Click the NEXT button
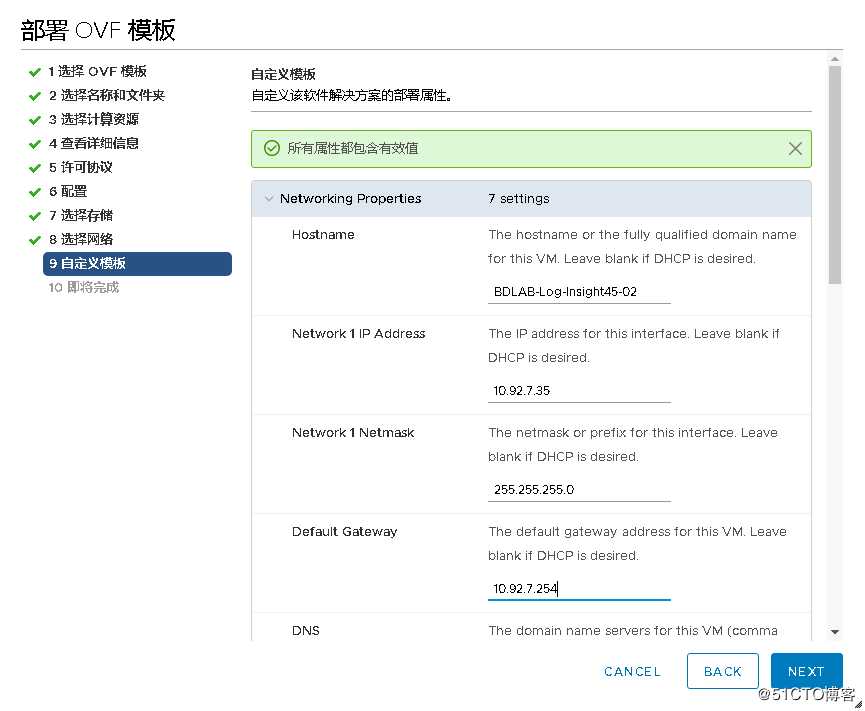This screenshot has width=865, height=711. point(806,671)
